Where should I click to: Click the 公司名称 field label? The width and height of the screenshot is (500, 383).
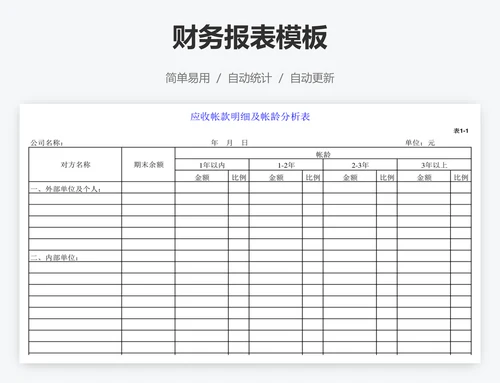coord(47,143)
